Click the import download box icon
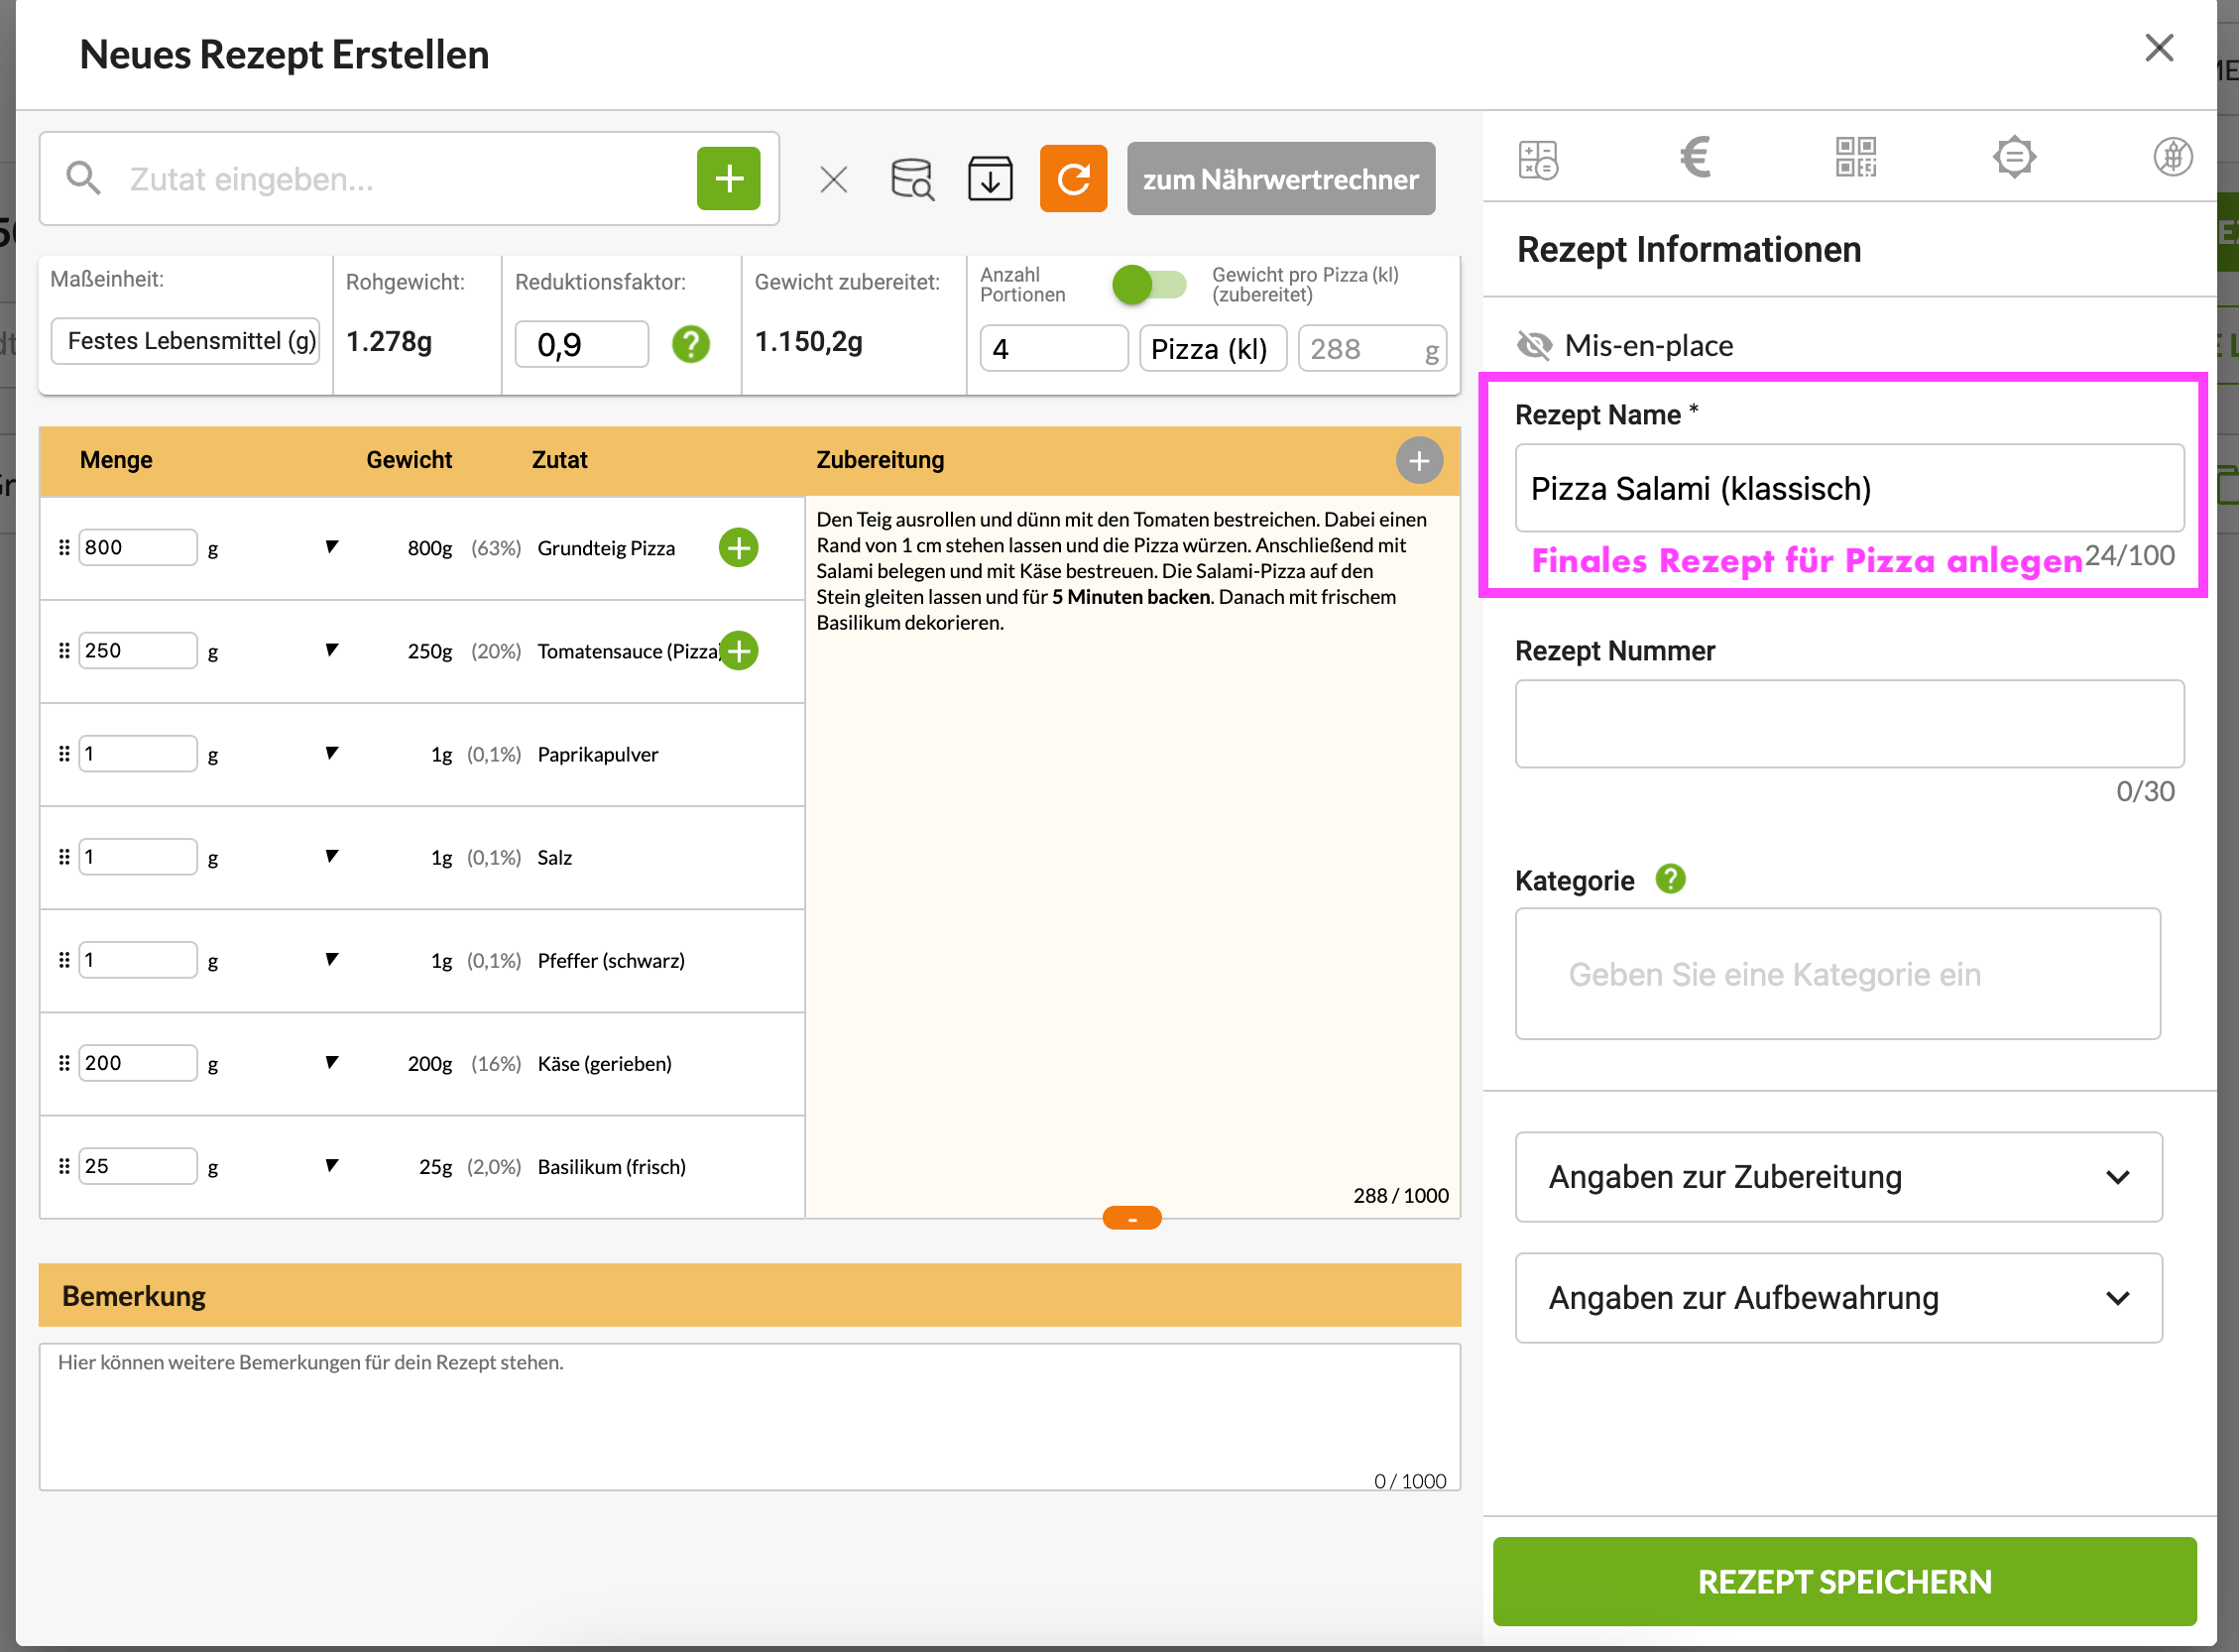Image resolution: width=2239 pixels, height=1652 pixels. [x=990, y=179]
